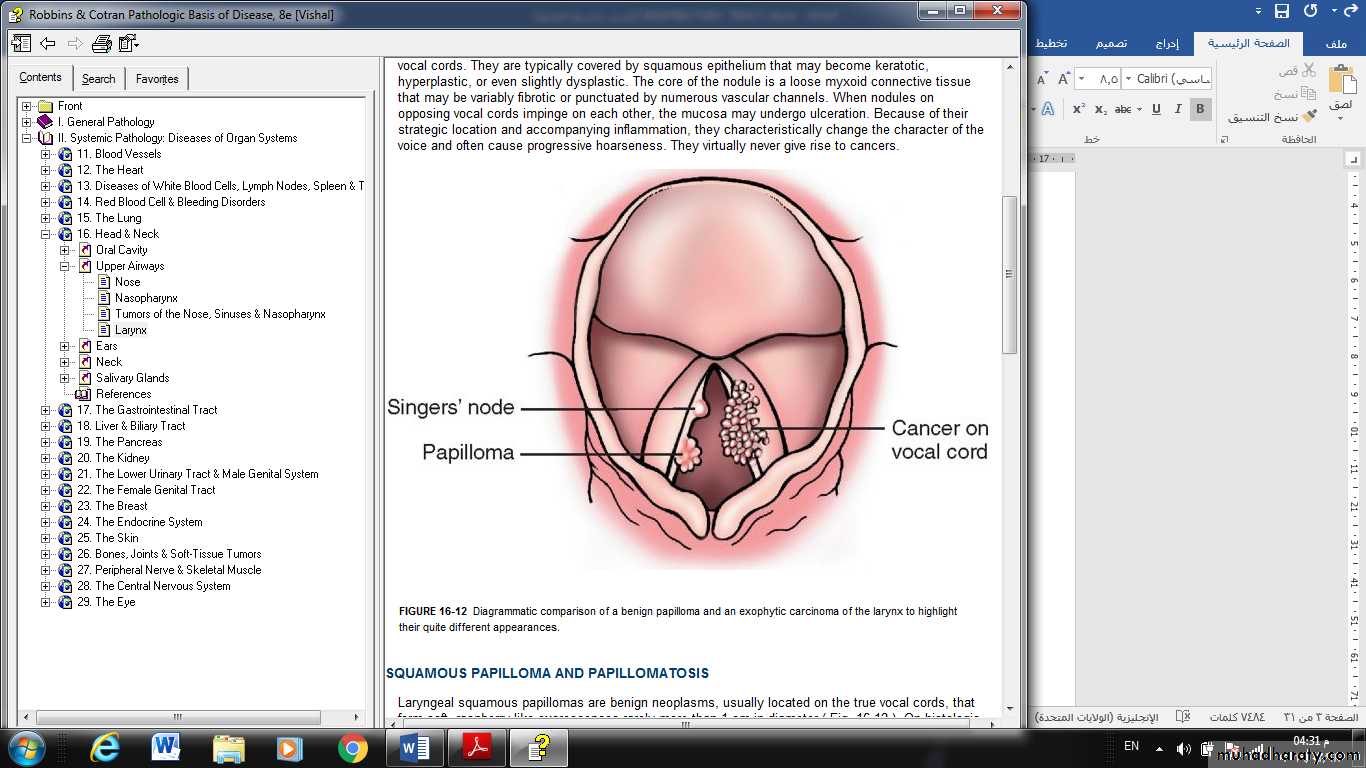The width and height of the screenshot is (1366, 768).
Task: Click the content pane vertical scrollbar thumb
Action: point(1009,274)
